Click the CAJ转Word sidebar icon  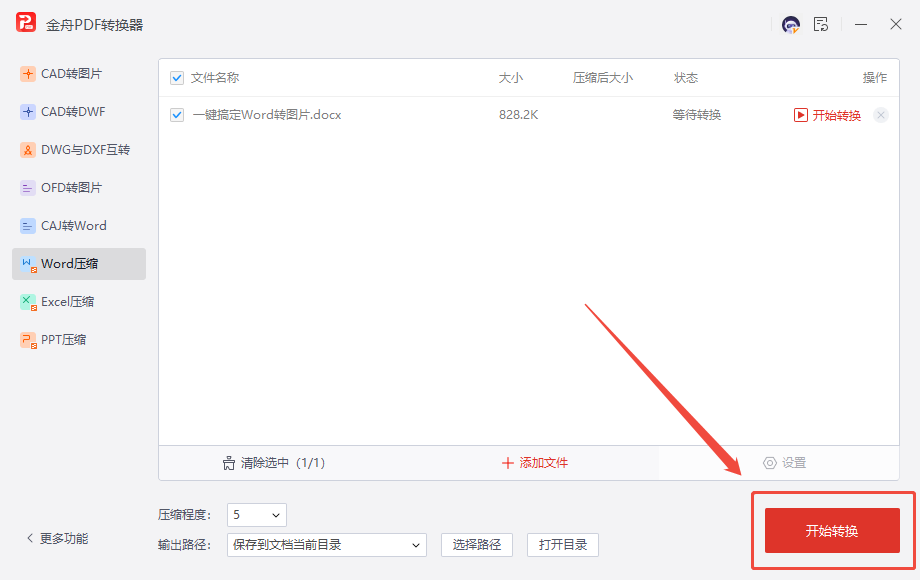click(28, 226)
